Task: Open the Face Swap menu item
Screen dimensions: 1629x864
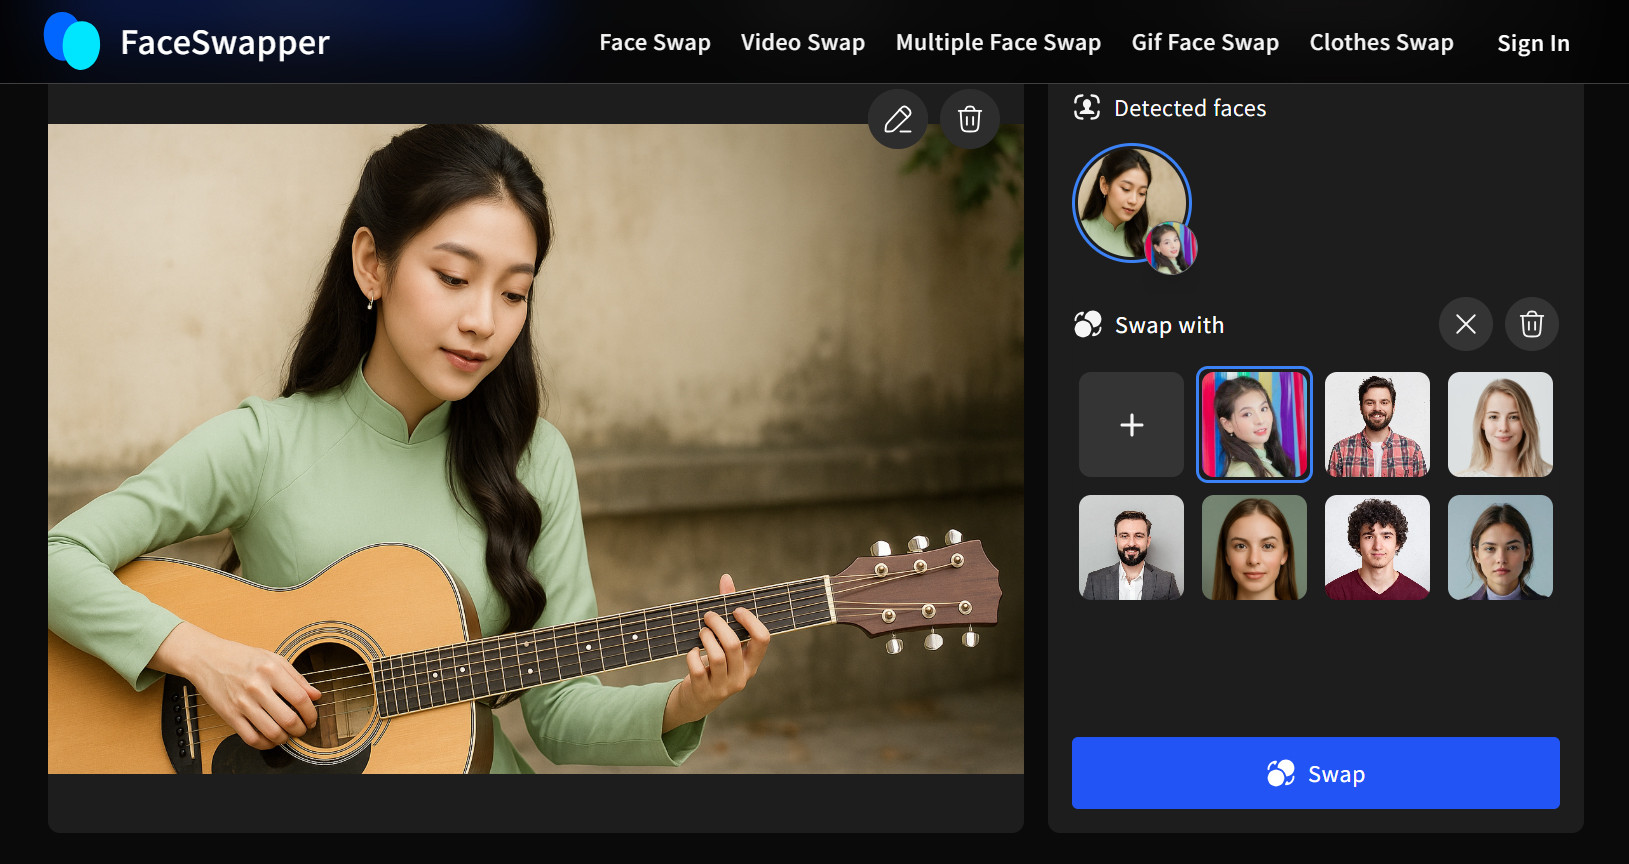Action: pyautogui.click(x=654, y=43)
